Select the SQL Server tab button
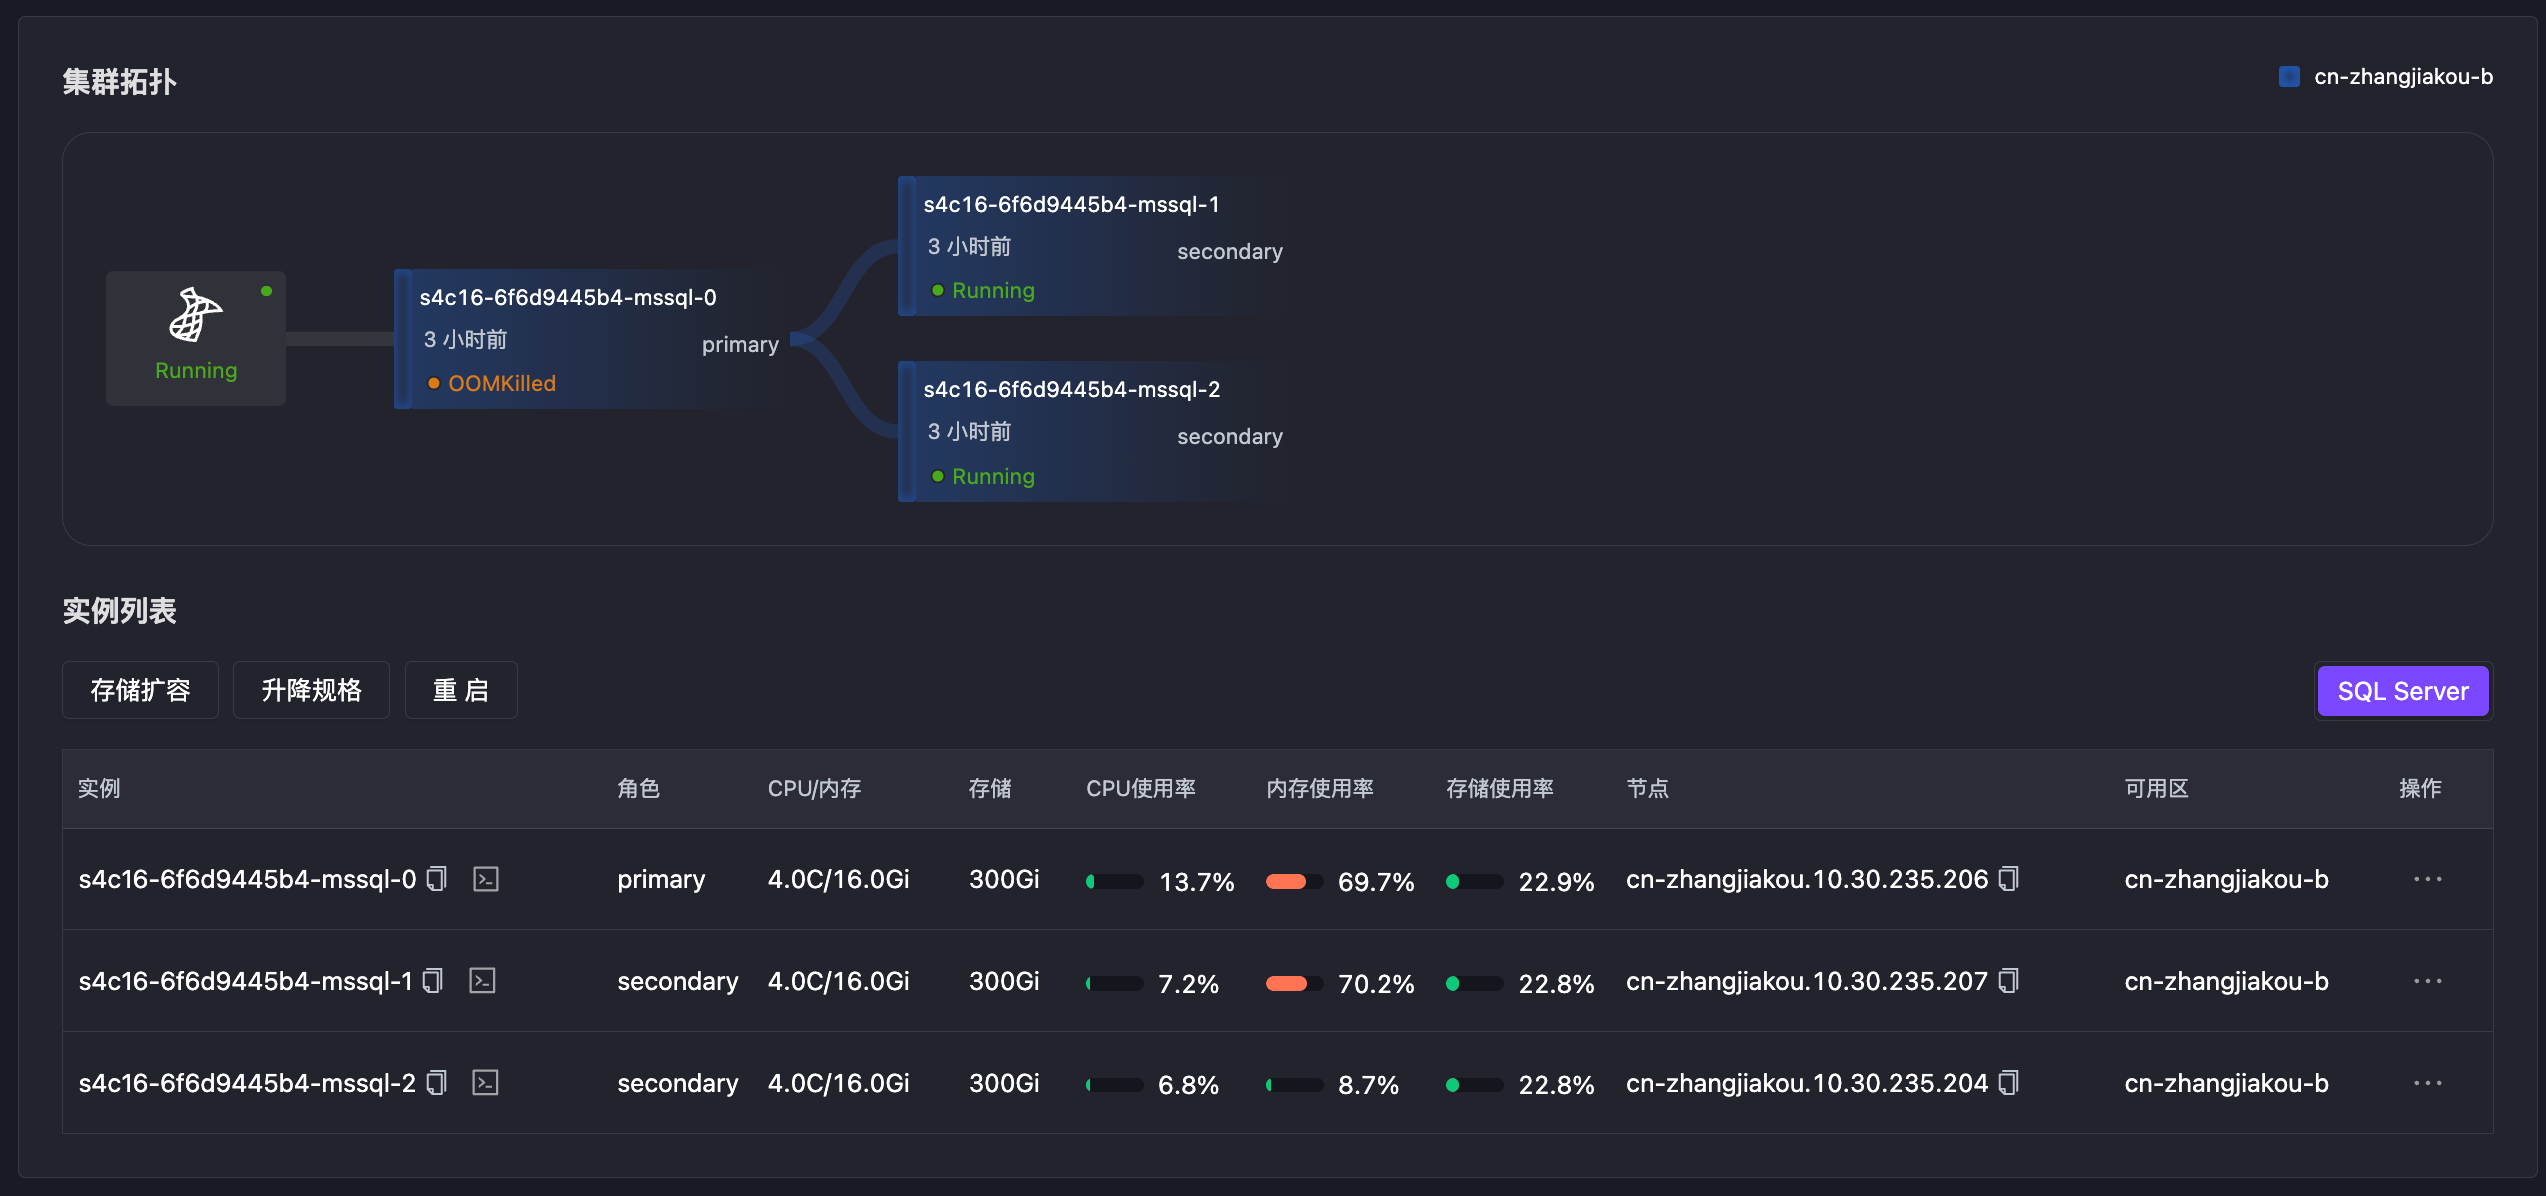 click(x=2403, y=691)
